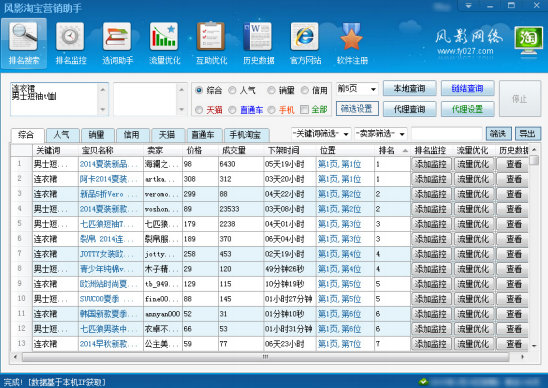548x388 pixels.
Task: Open the 卖家筛选 dropdown
Action: pos(402,134)
